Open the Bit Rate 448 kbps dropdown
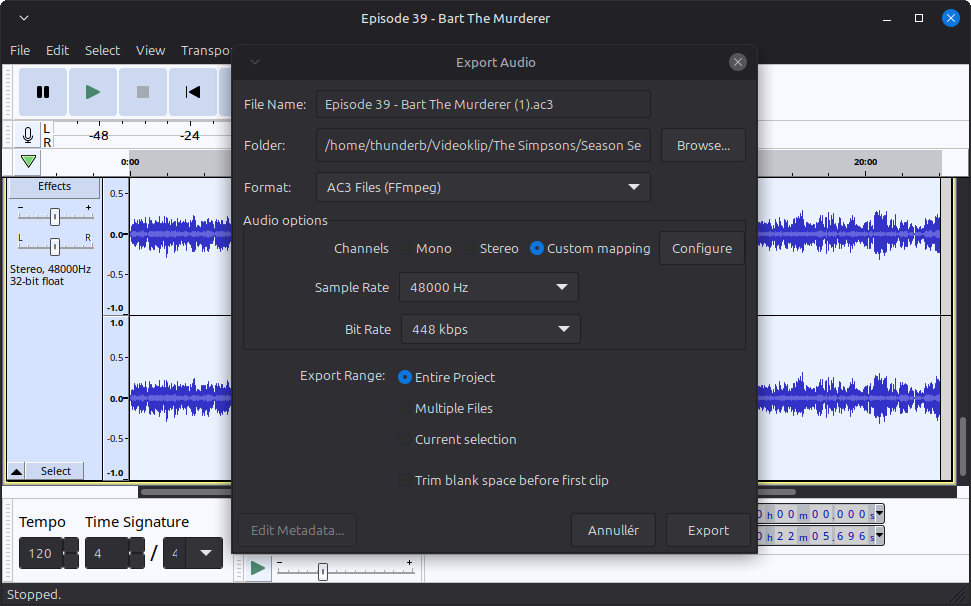The image size is (971, 606). 490,329
